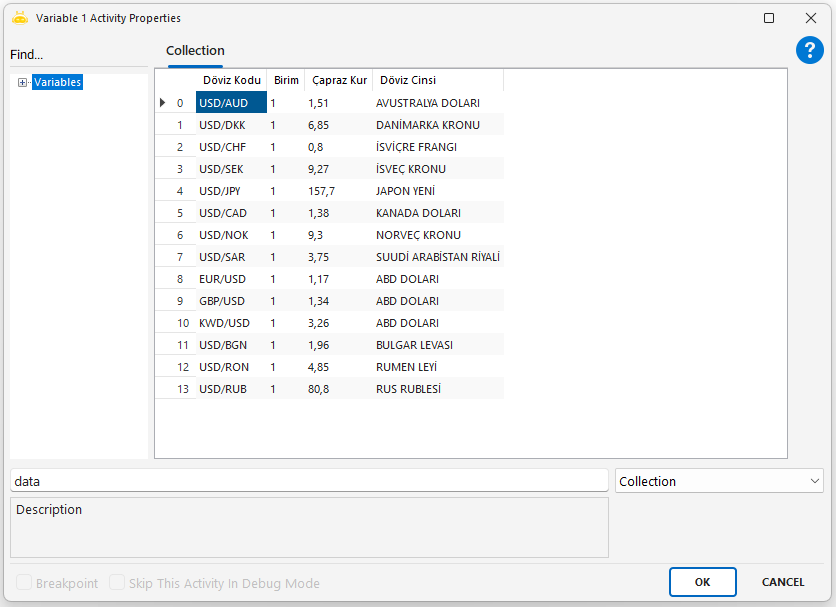Viewport: 836px width, 607px height.
Task: Select the Variables tree item
Action: (57, 83)
